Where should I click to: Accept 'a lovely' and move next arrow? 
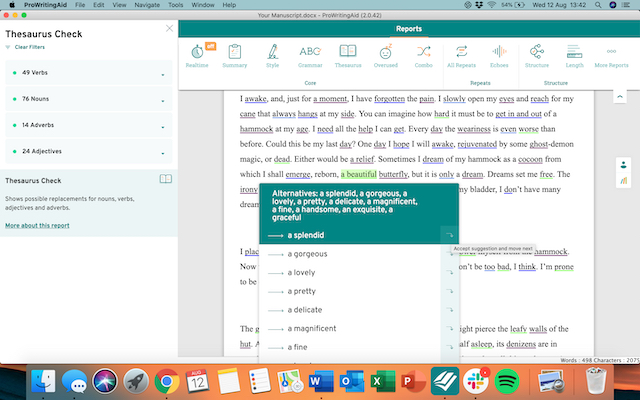pos(449,273)
